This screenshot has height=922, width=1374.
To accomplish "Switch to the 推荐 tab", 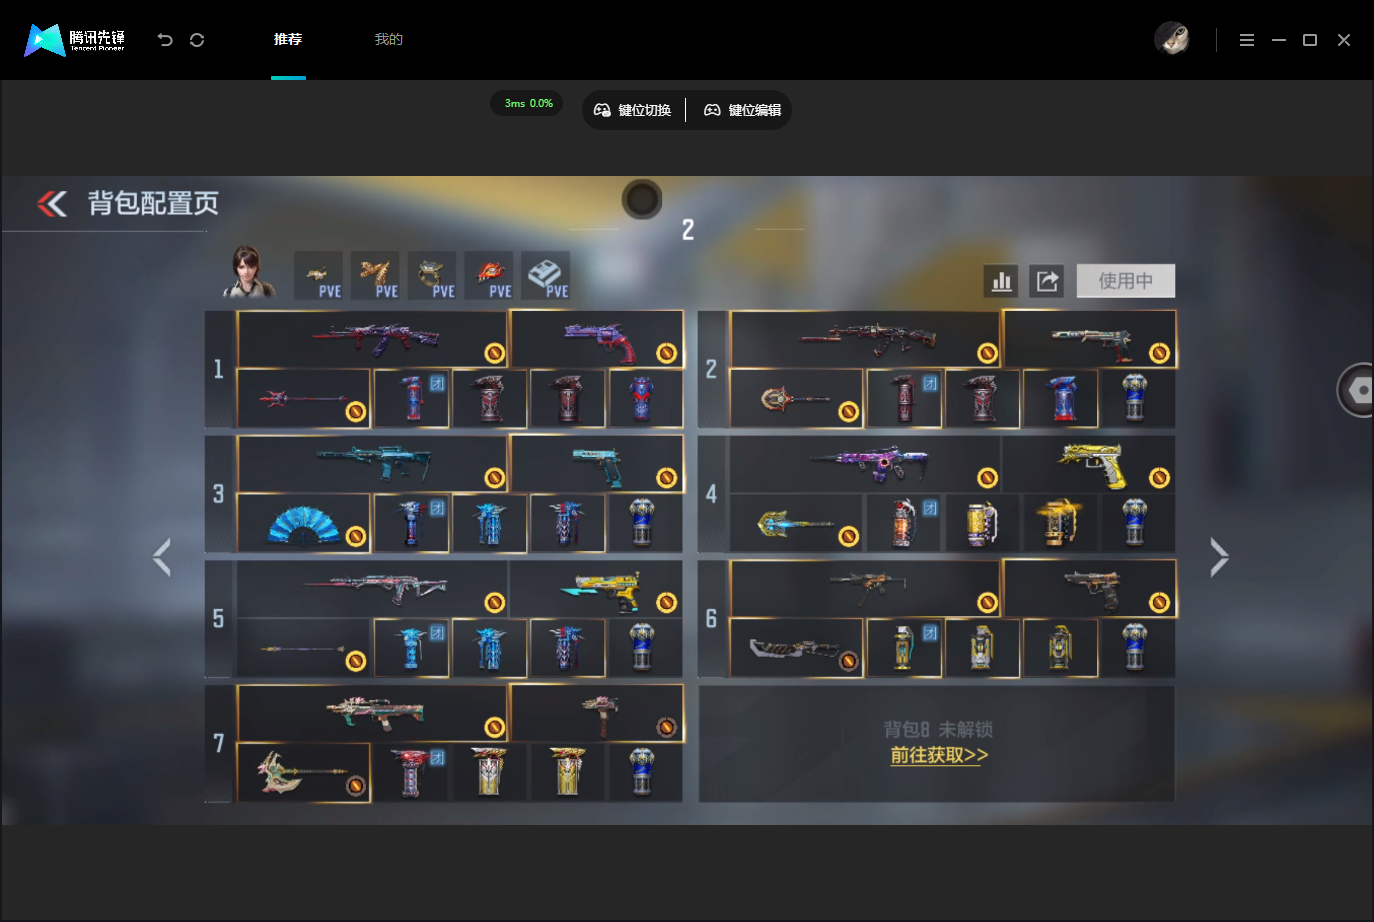I will click(288, 39).
